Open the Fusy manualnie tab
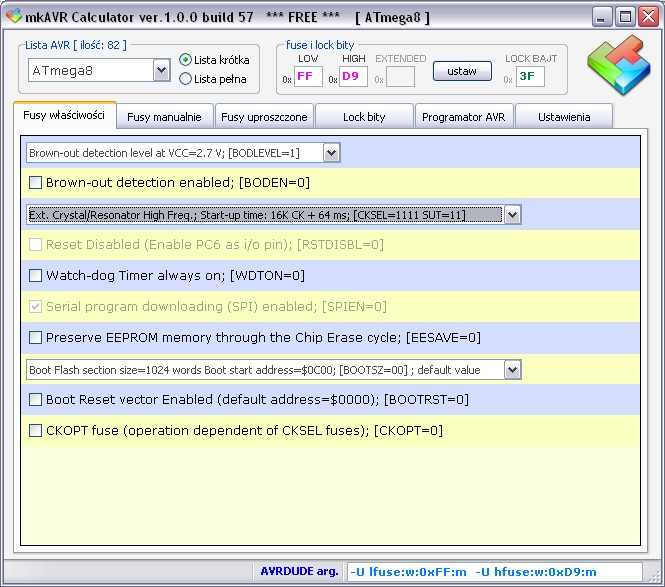This screenshot has width=665, height=587. pyautogui.click(x=165, y=117)
